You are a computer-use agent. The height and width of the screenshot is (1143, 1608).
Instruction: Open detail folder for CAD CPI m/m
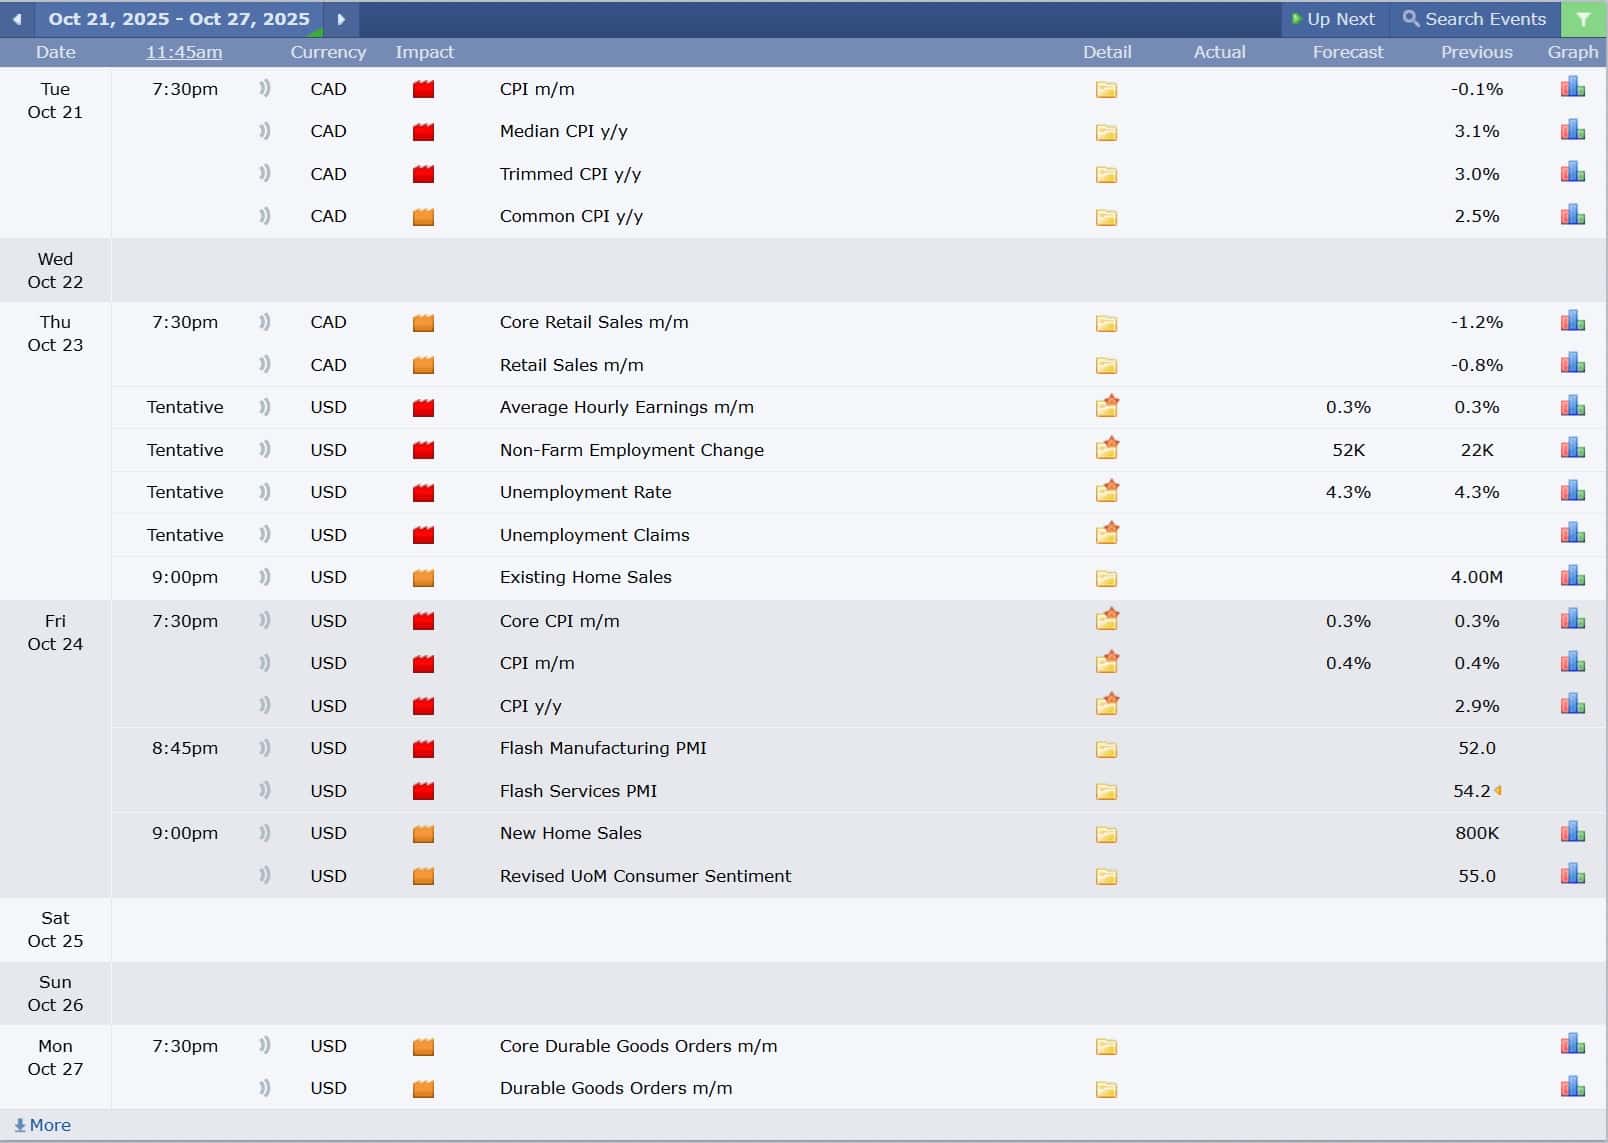[x=1106, y=90]
